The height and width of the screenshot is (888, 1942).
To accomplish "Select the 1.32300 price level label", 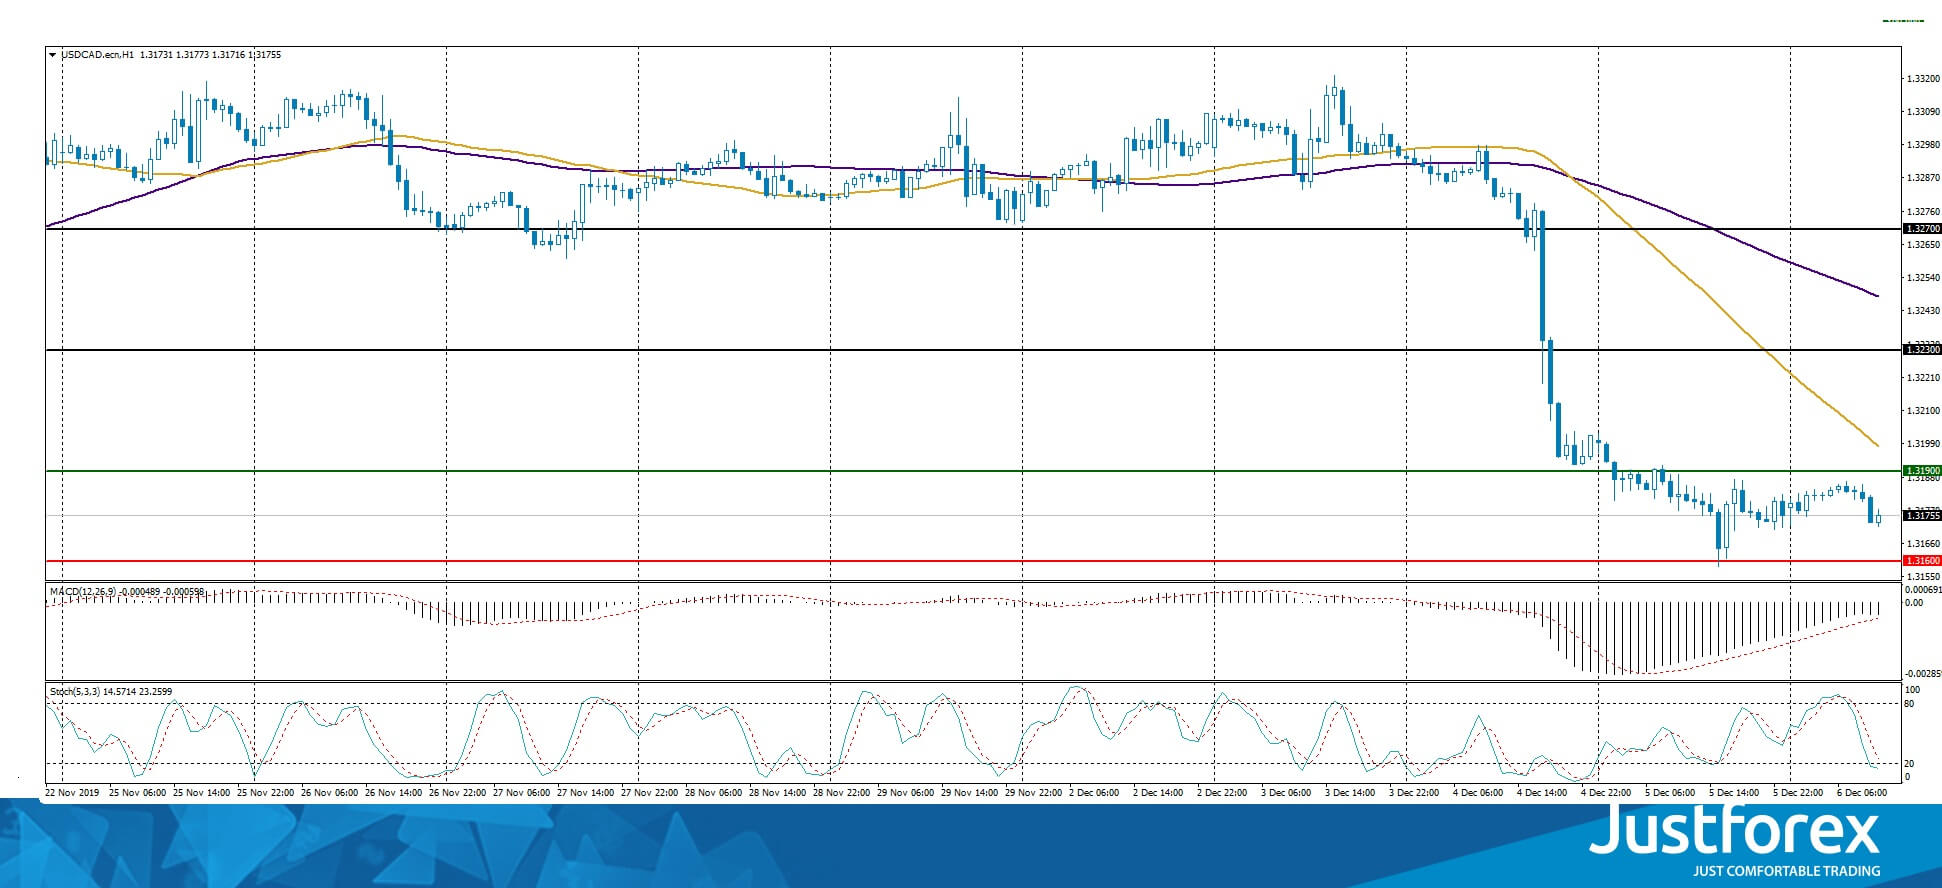I will pyautogui.click(x=1922, y=349).
